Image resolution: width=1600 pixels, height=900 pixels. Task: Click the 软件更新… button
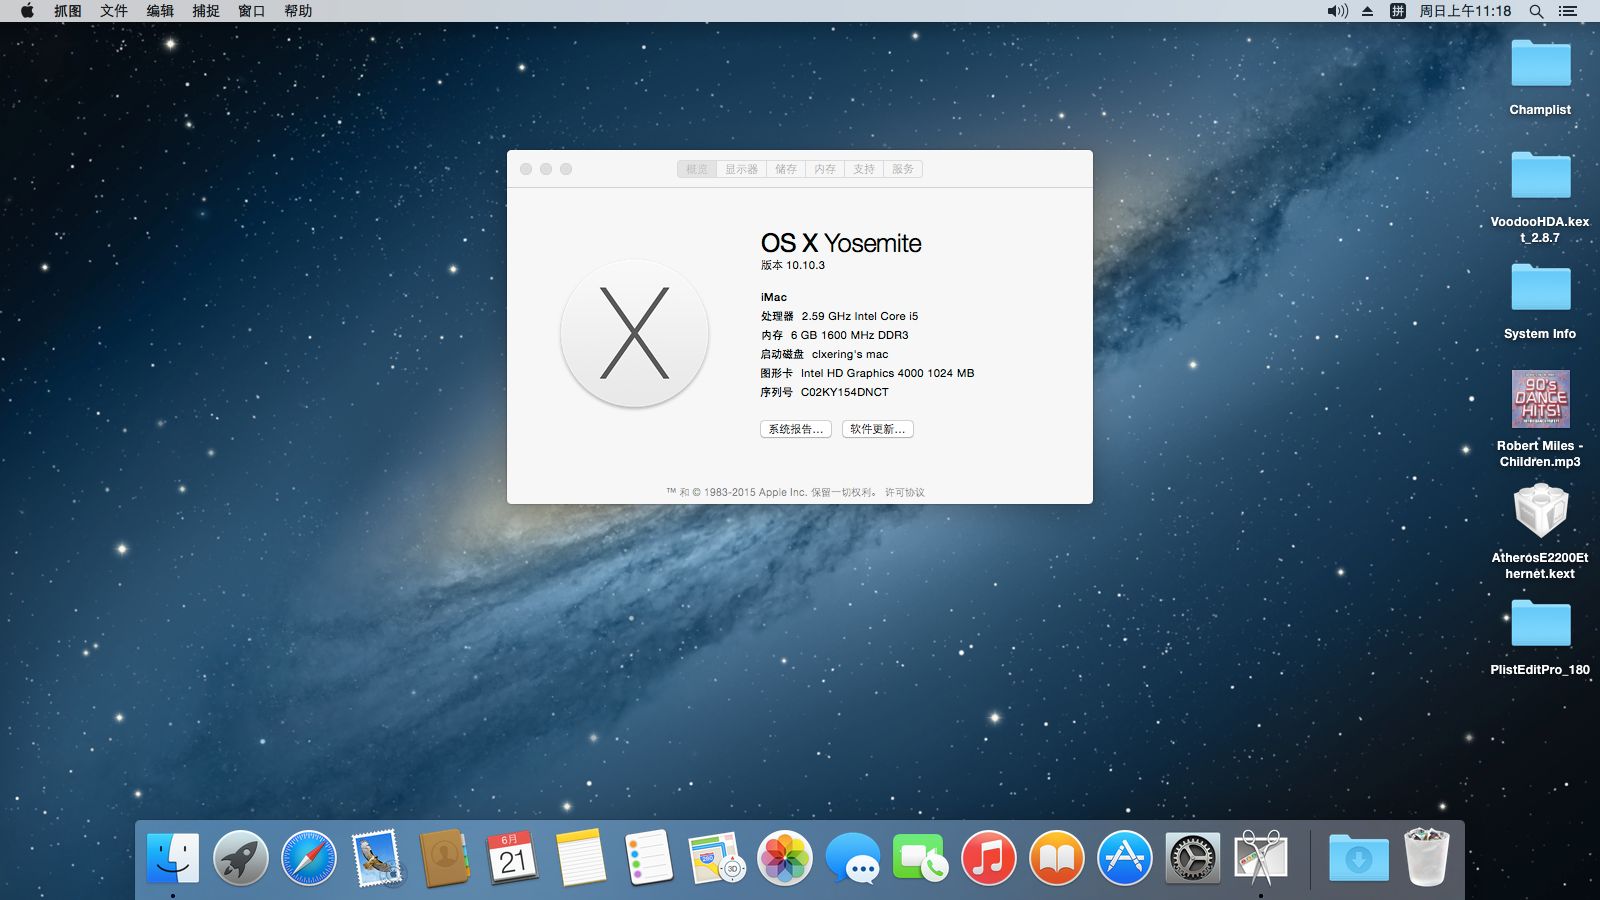tap(878, 429)
